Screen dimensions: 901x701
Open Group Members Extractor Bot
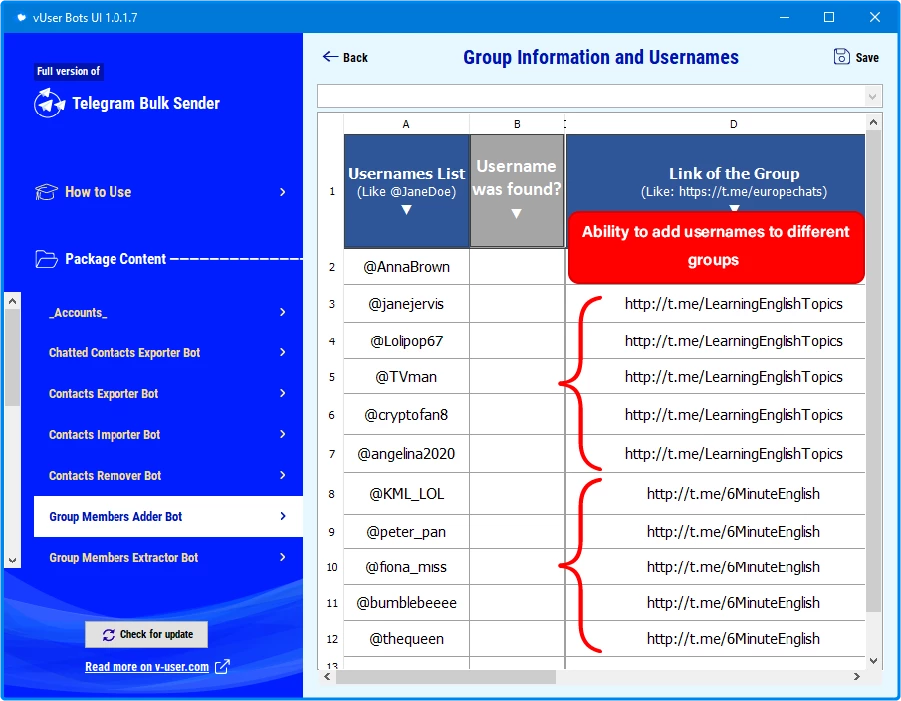[168, 557]
